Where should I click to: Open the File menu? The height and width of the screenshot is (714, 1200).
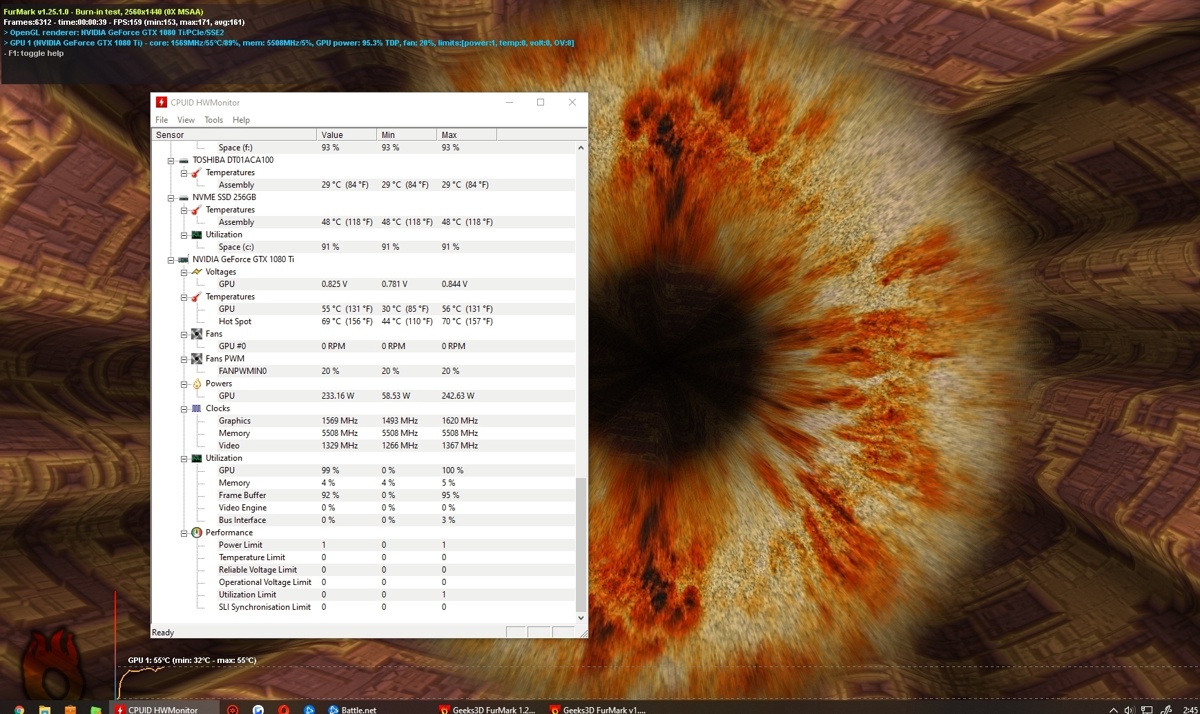(161, 120)
